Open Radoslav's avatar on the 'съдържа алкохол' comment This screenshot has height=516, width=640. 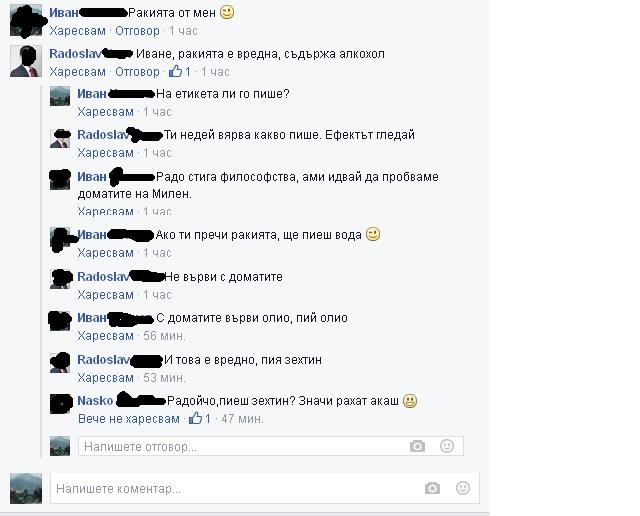[26, 61]
